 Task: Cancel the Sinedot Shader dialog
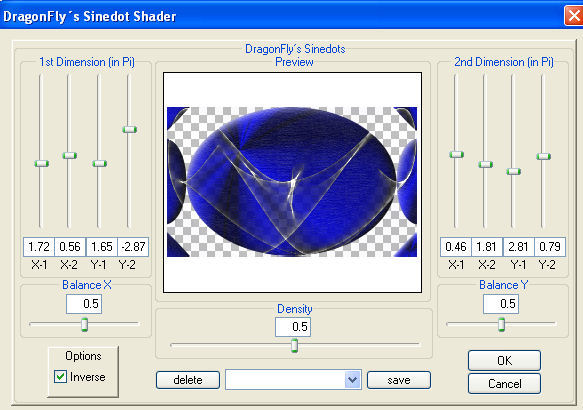pyautogui.click(x=504, y=383)
